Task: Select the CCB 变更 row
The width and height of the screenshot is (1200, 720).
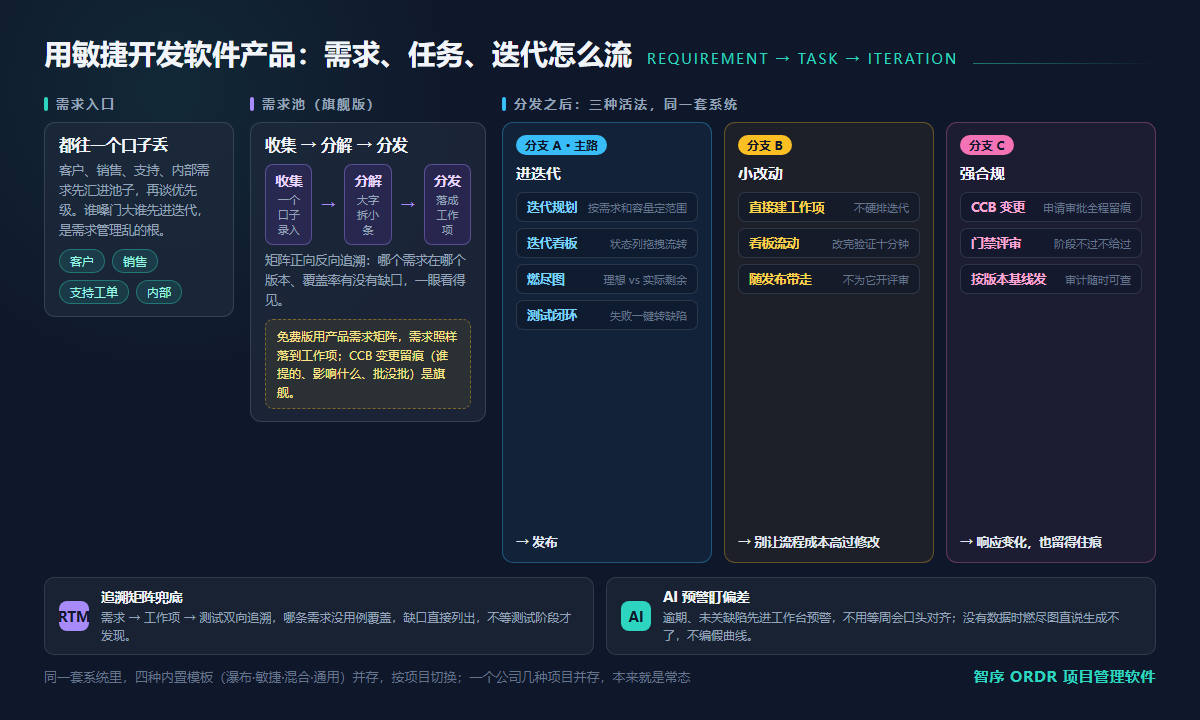Action: [x=1051, y=207]
